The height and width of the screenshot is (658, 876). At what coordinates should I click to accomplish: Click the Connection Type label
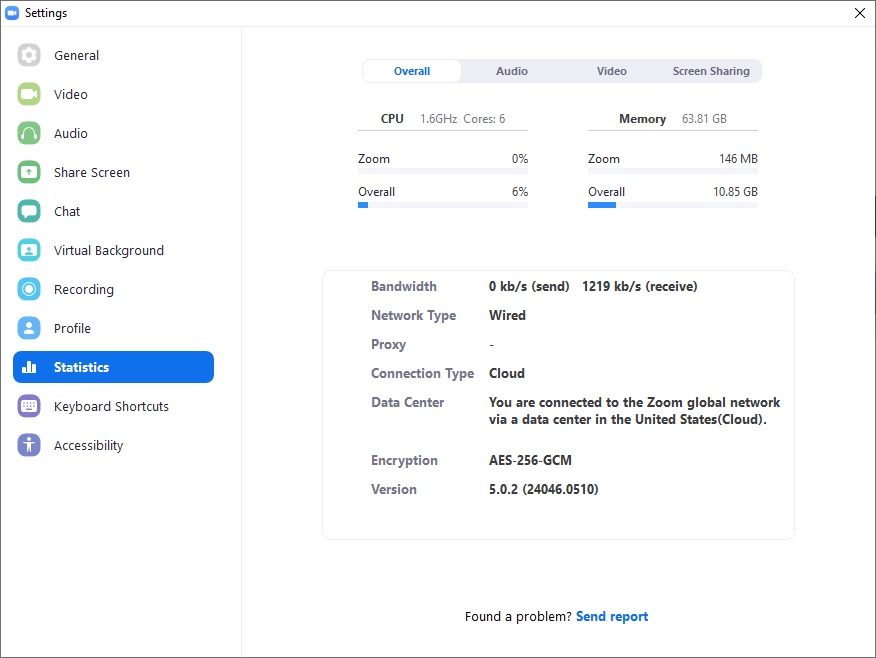(422, 373)
